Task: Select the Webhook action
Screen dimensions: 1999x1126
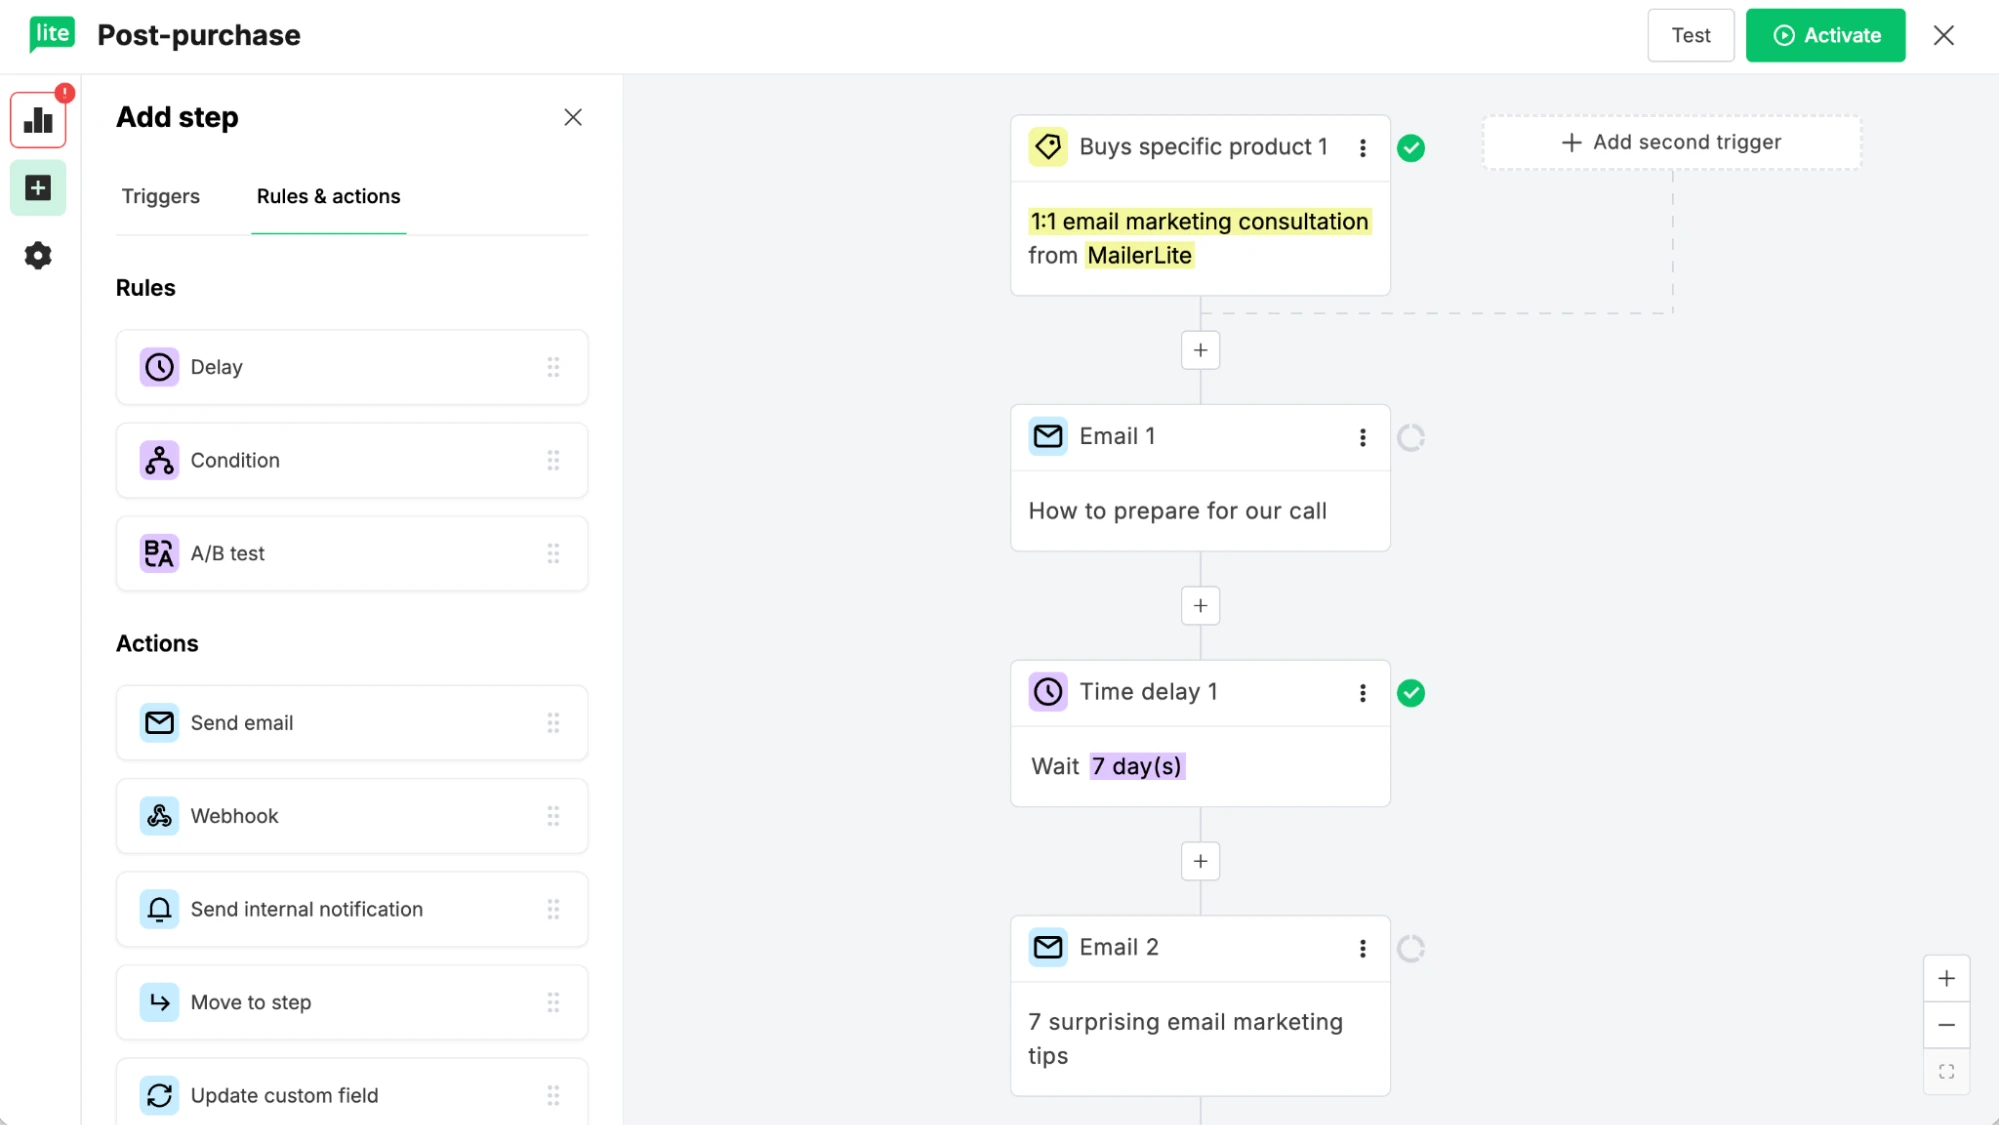Action: click(x=351, y=815)
